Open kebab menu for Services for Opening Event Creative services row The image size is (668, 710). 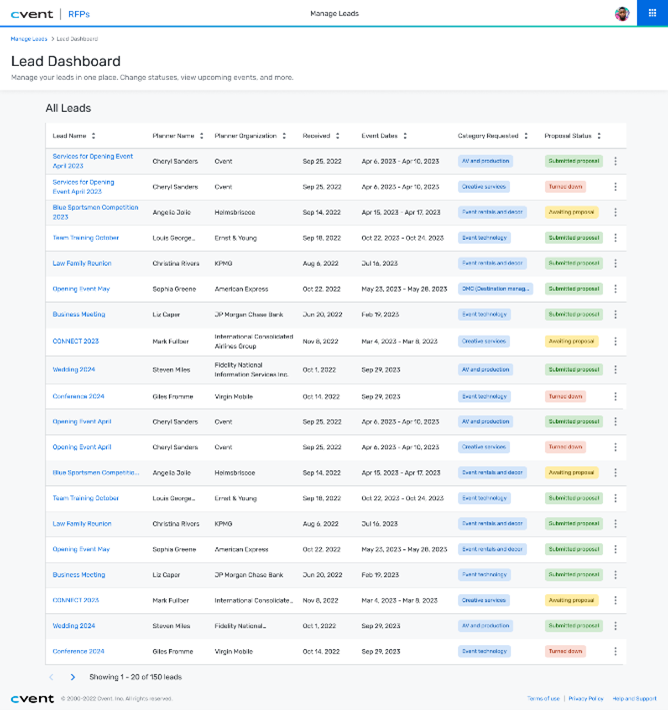615,187
